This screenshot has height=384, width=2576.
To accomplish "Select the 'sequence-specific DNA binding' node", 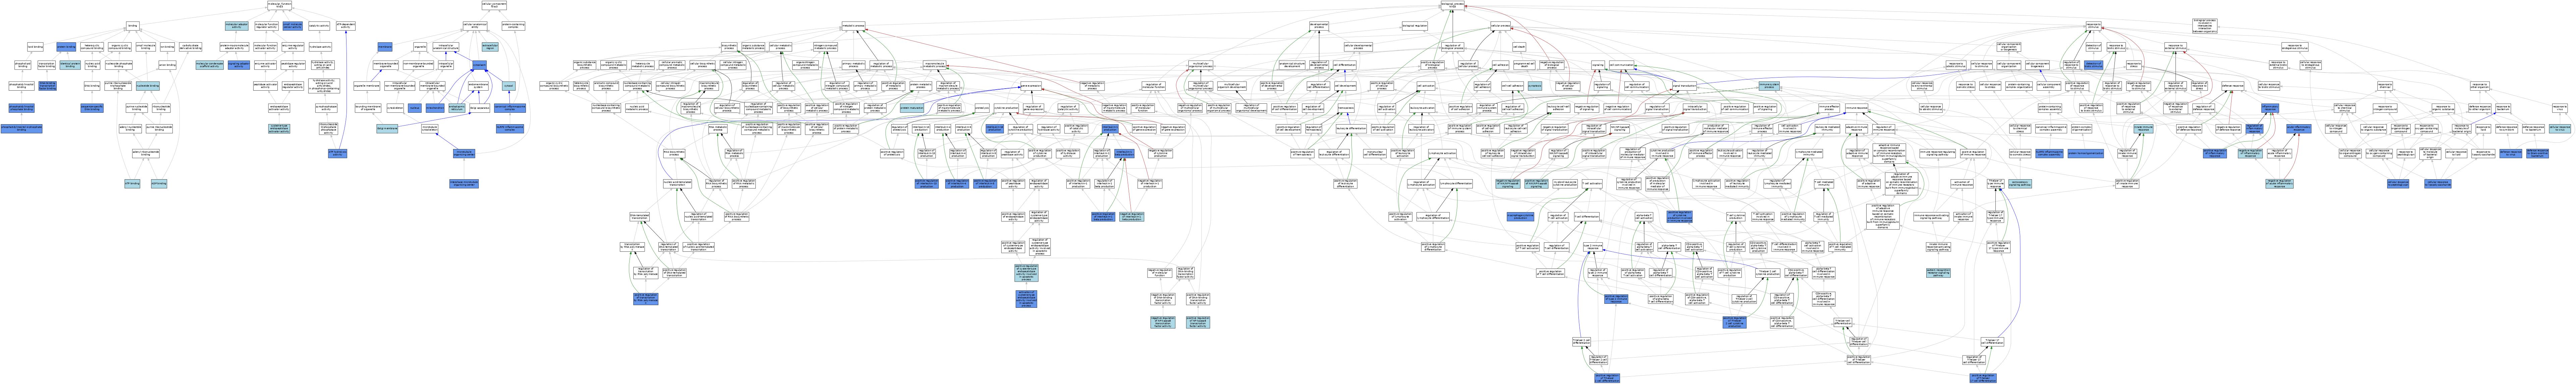I will point(92,108).
